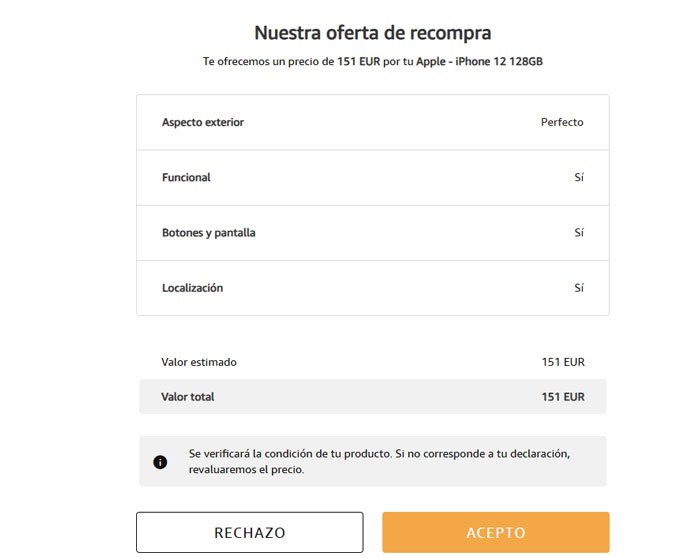Click the "Valor total" label
The height and width of the screenshot is (558, 700).
pos(188,397)
